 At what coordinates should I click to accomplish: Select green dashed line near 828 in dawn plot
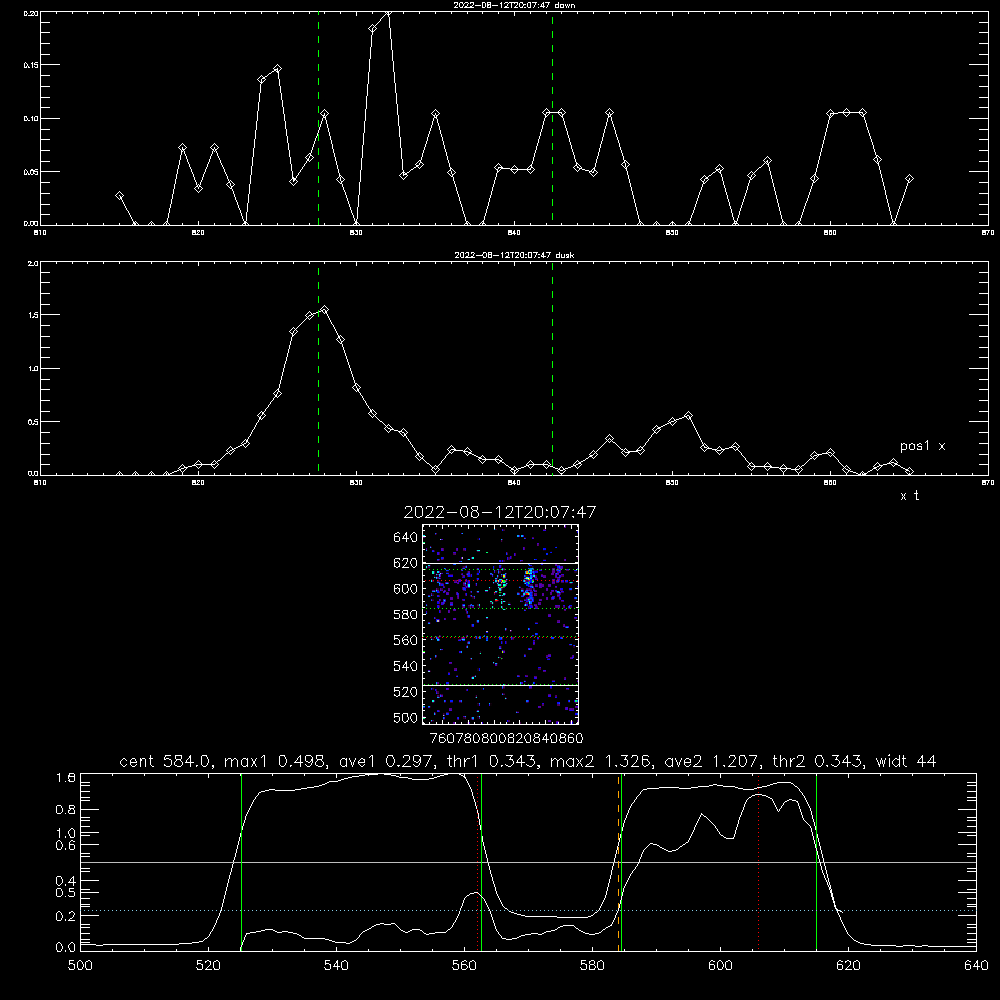[318, 118]
